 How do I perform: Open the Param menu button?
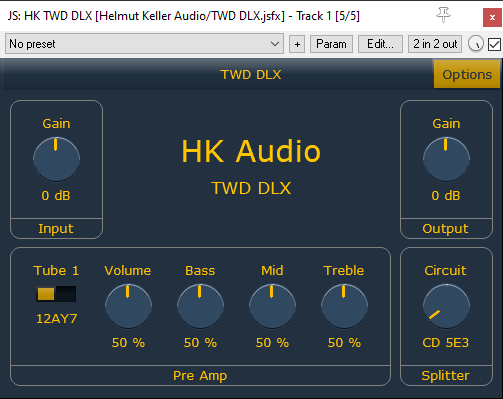331,44
